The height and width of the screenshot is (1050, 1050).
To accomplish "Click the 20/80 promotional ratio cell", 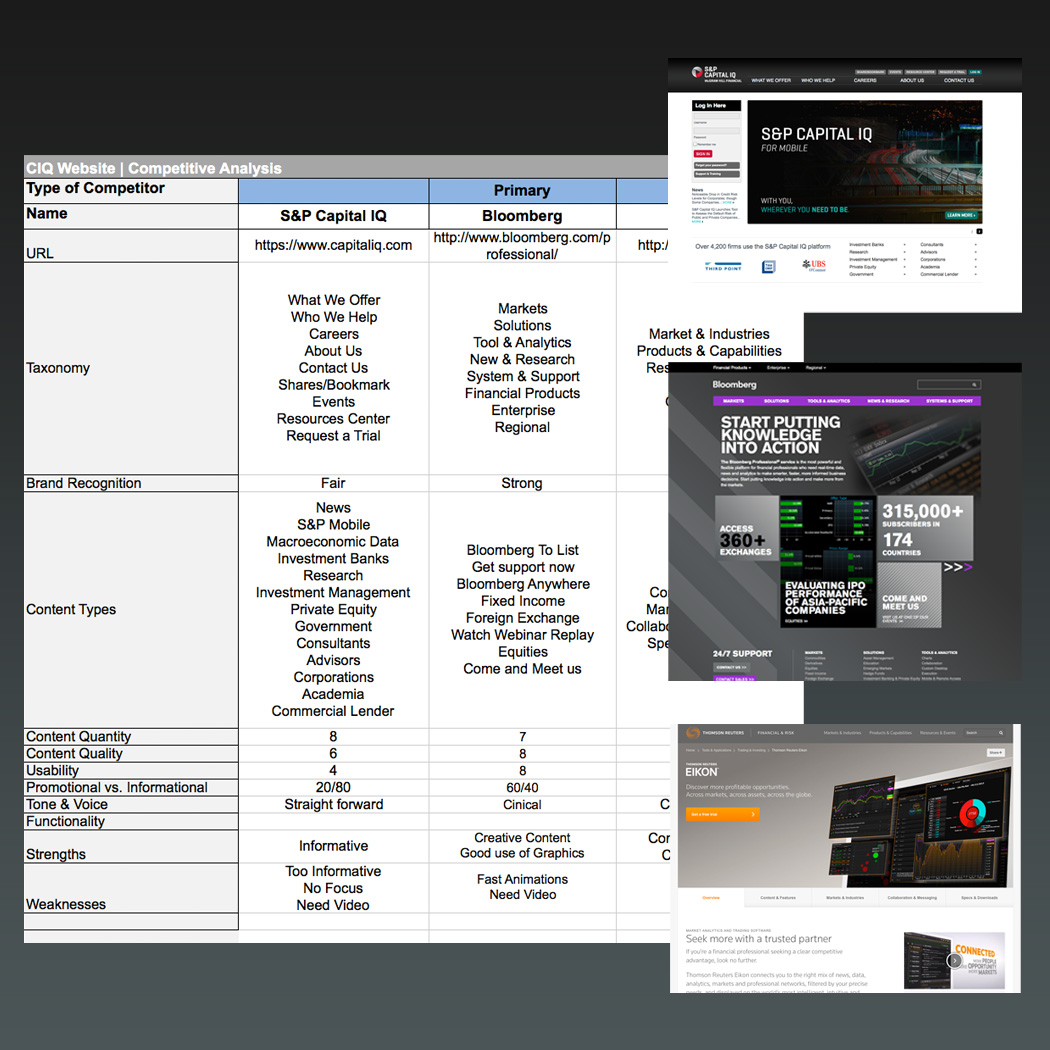I will click(333, 788).
